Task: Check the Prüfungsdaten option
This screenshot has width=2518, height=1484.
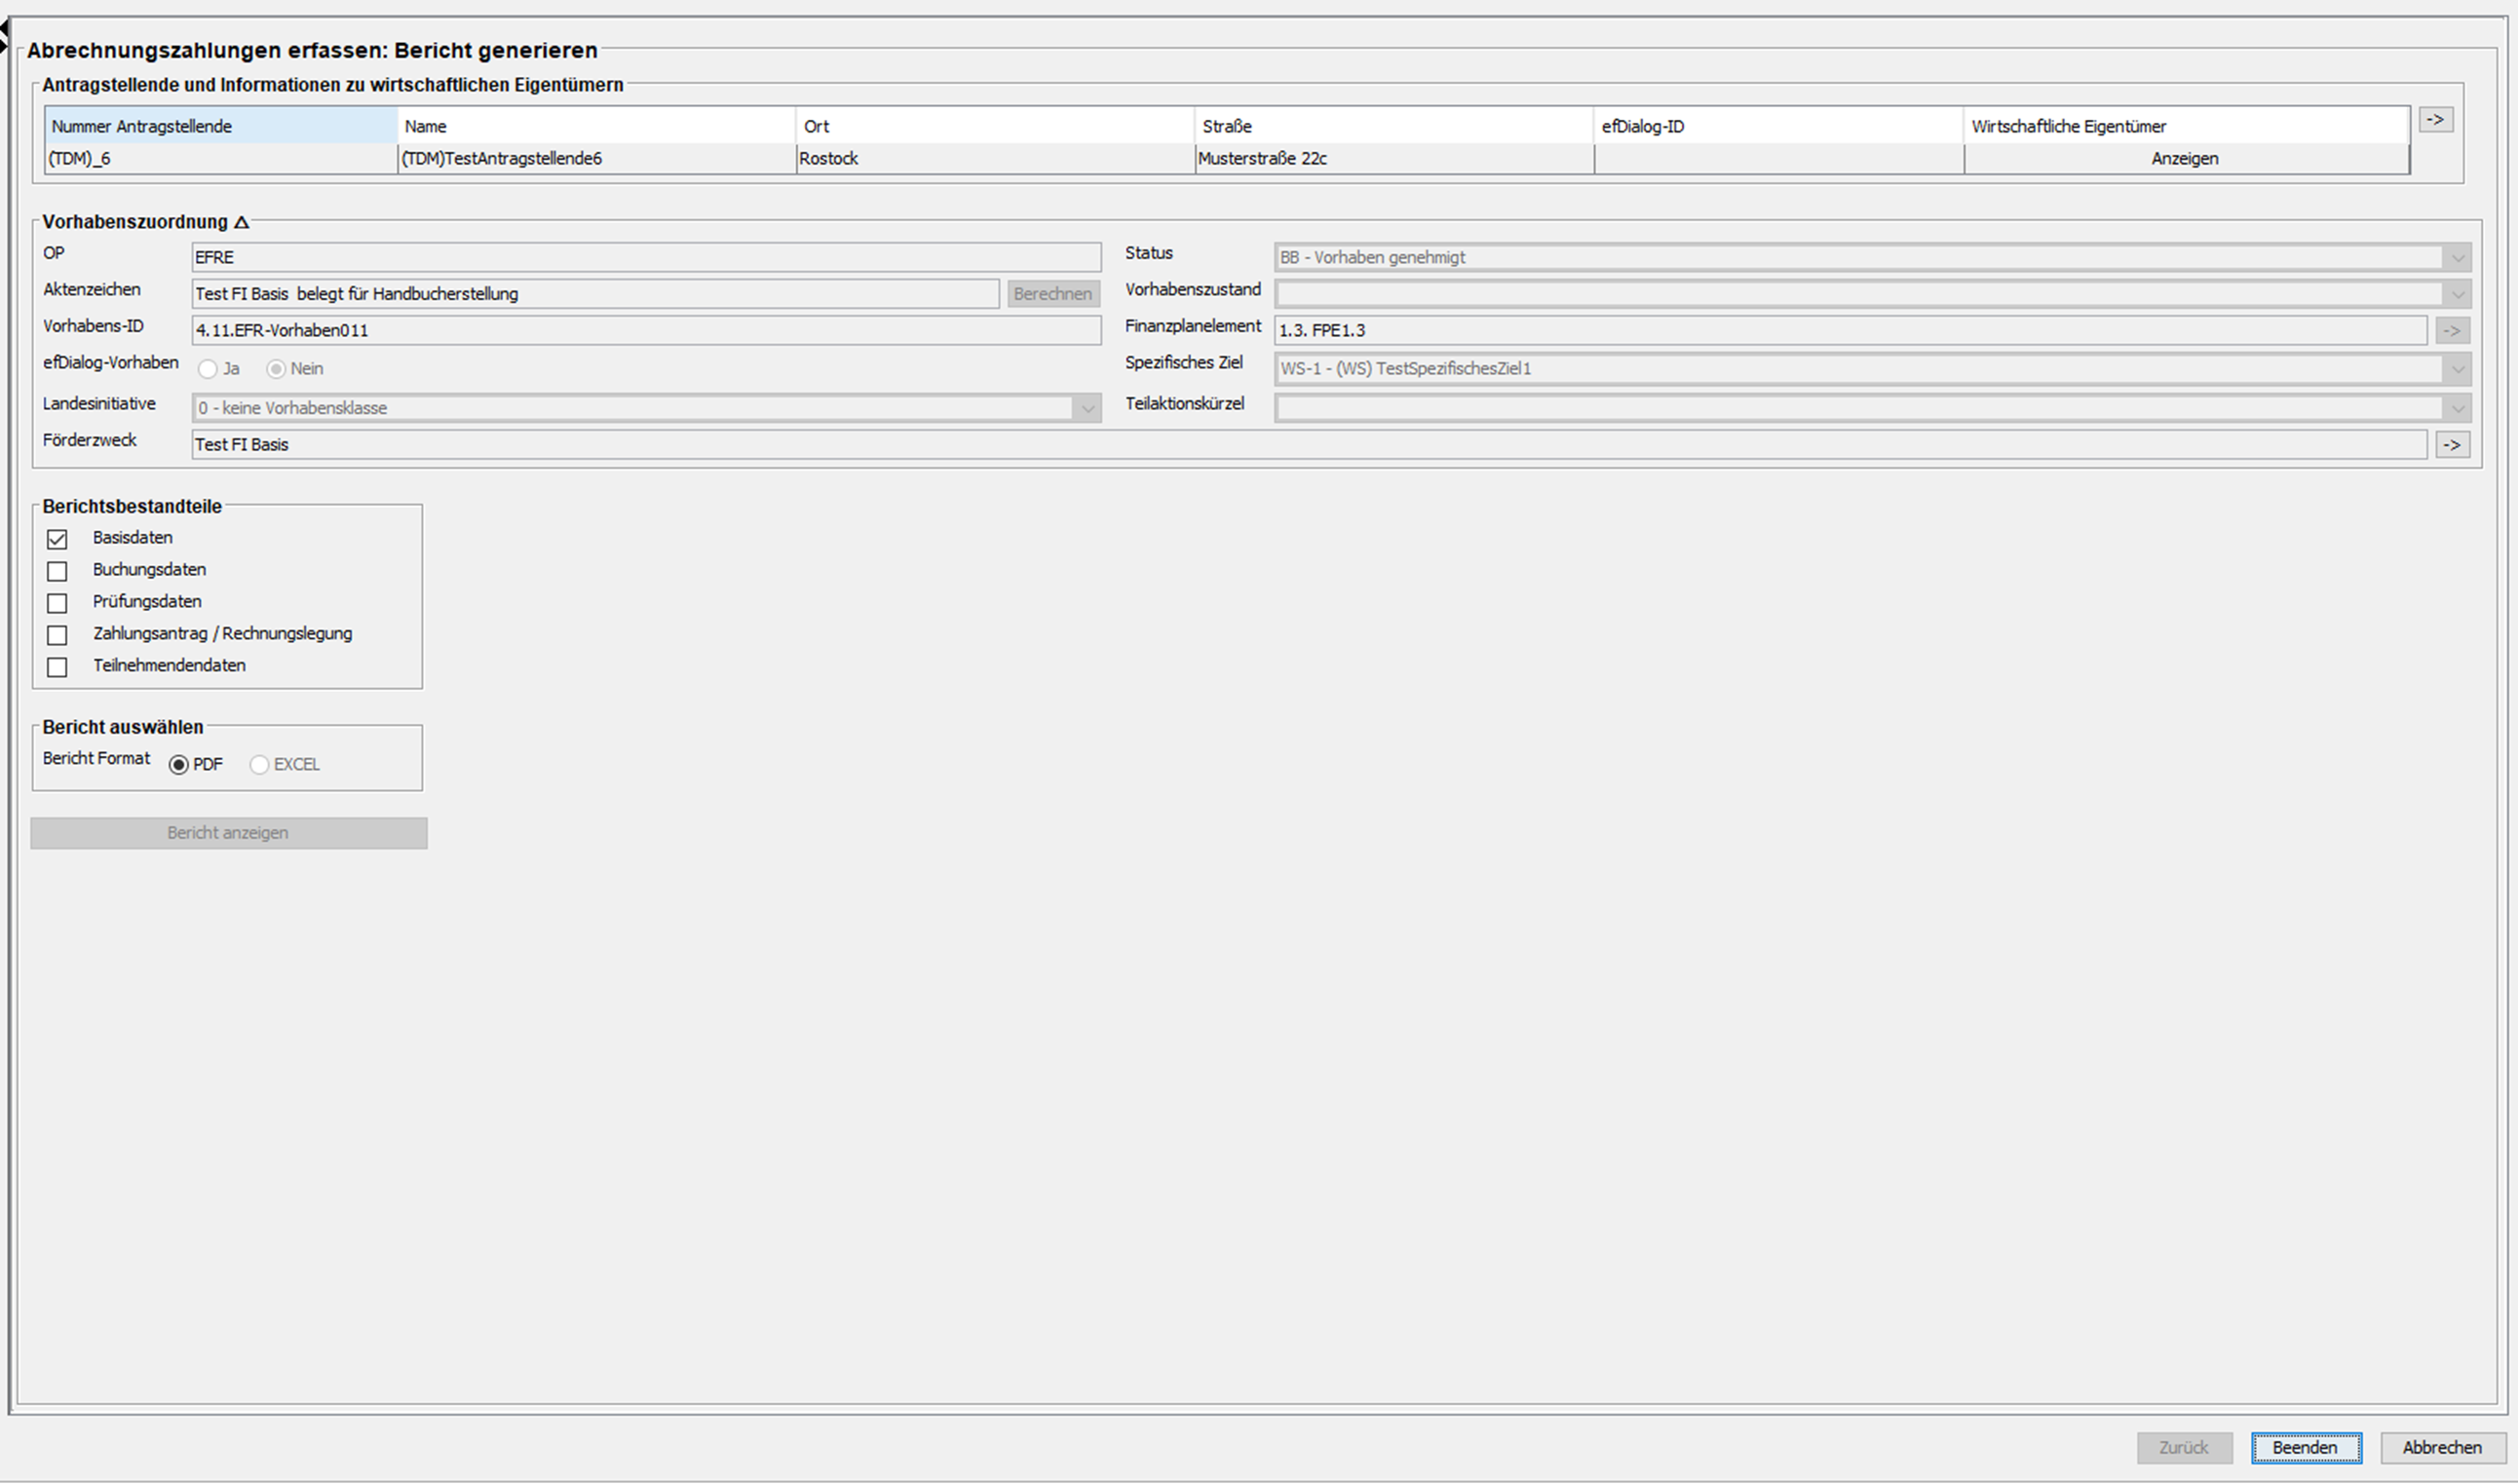Action: 57,603
